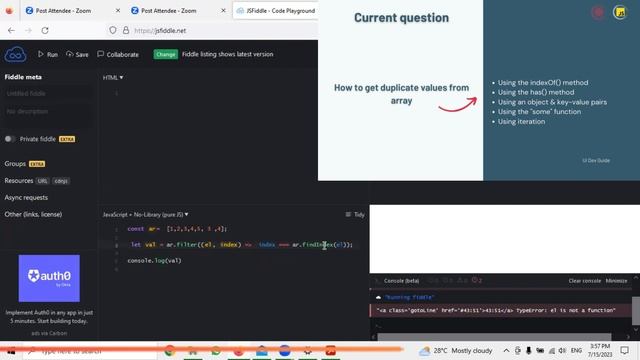Click the console scroll-right arrow
640x360 pixels.
(628, 337)
